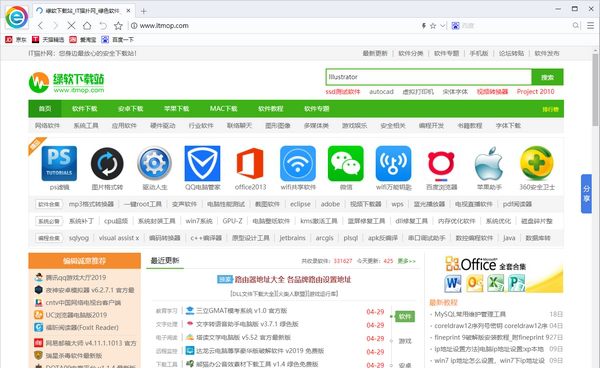Open the 图片格式转 converter icon

(107, 163)
